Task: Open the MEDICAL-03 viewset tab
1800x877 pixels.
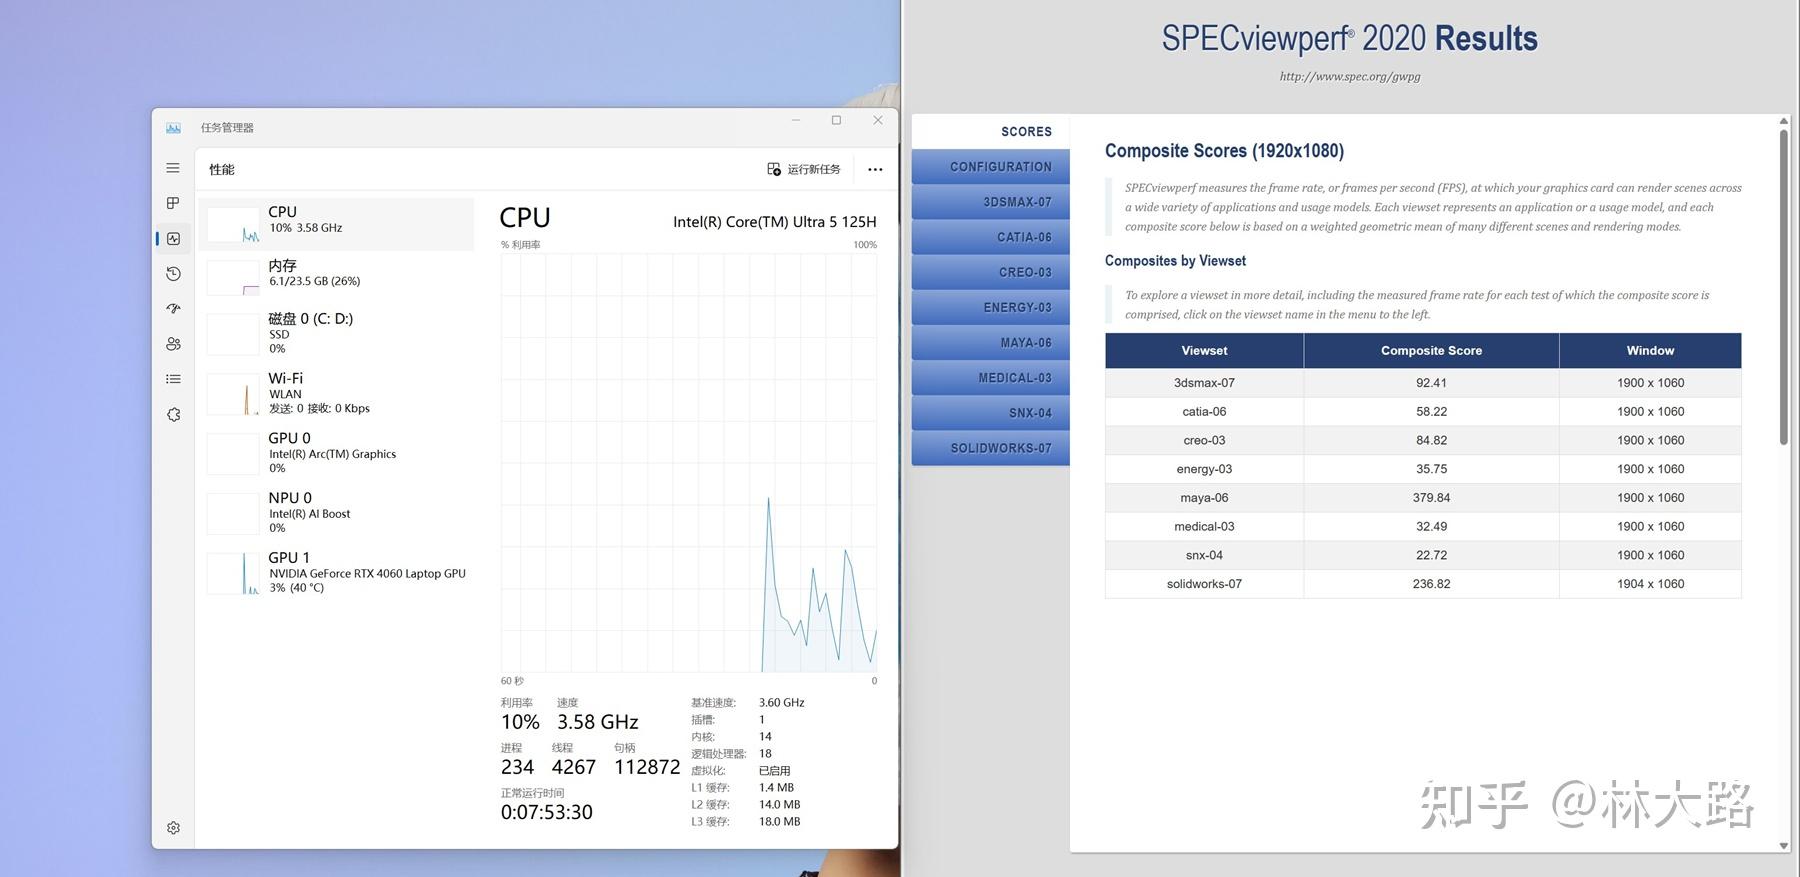Action: click(x=991, y=378)
